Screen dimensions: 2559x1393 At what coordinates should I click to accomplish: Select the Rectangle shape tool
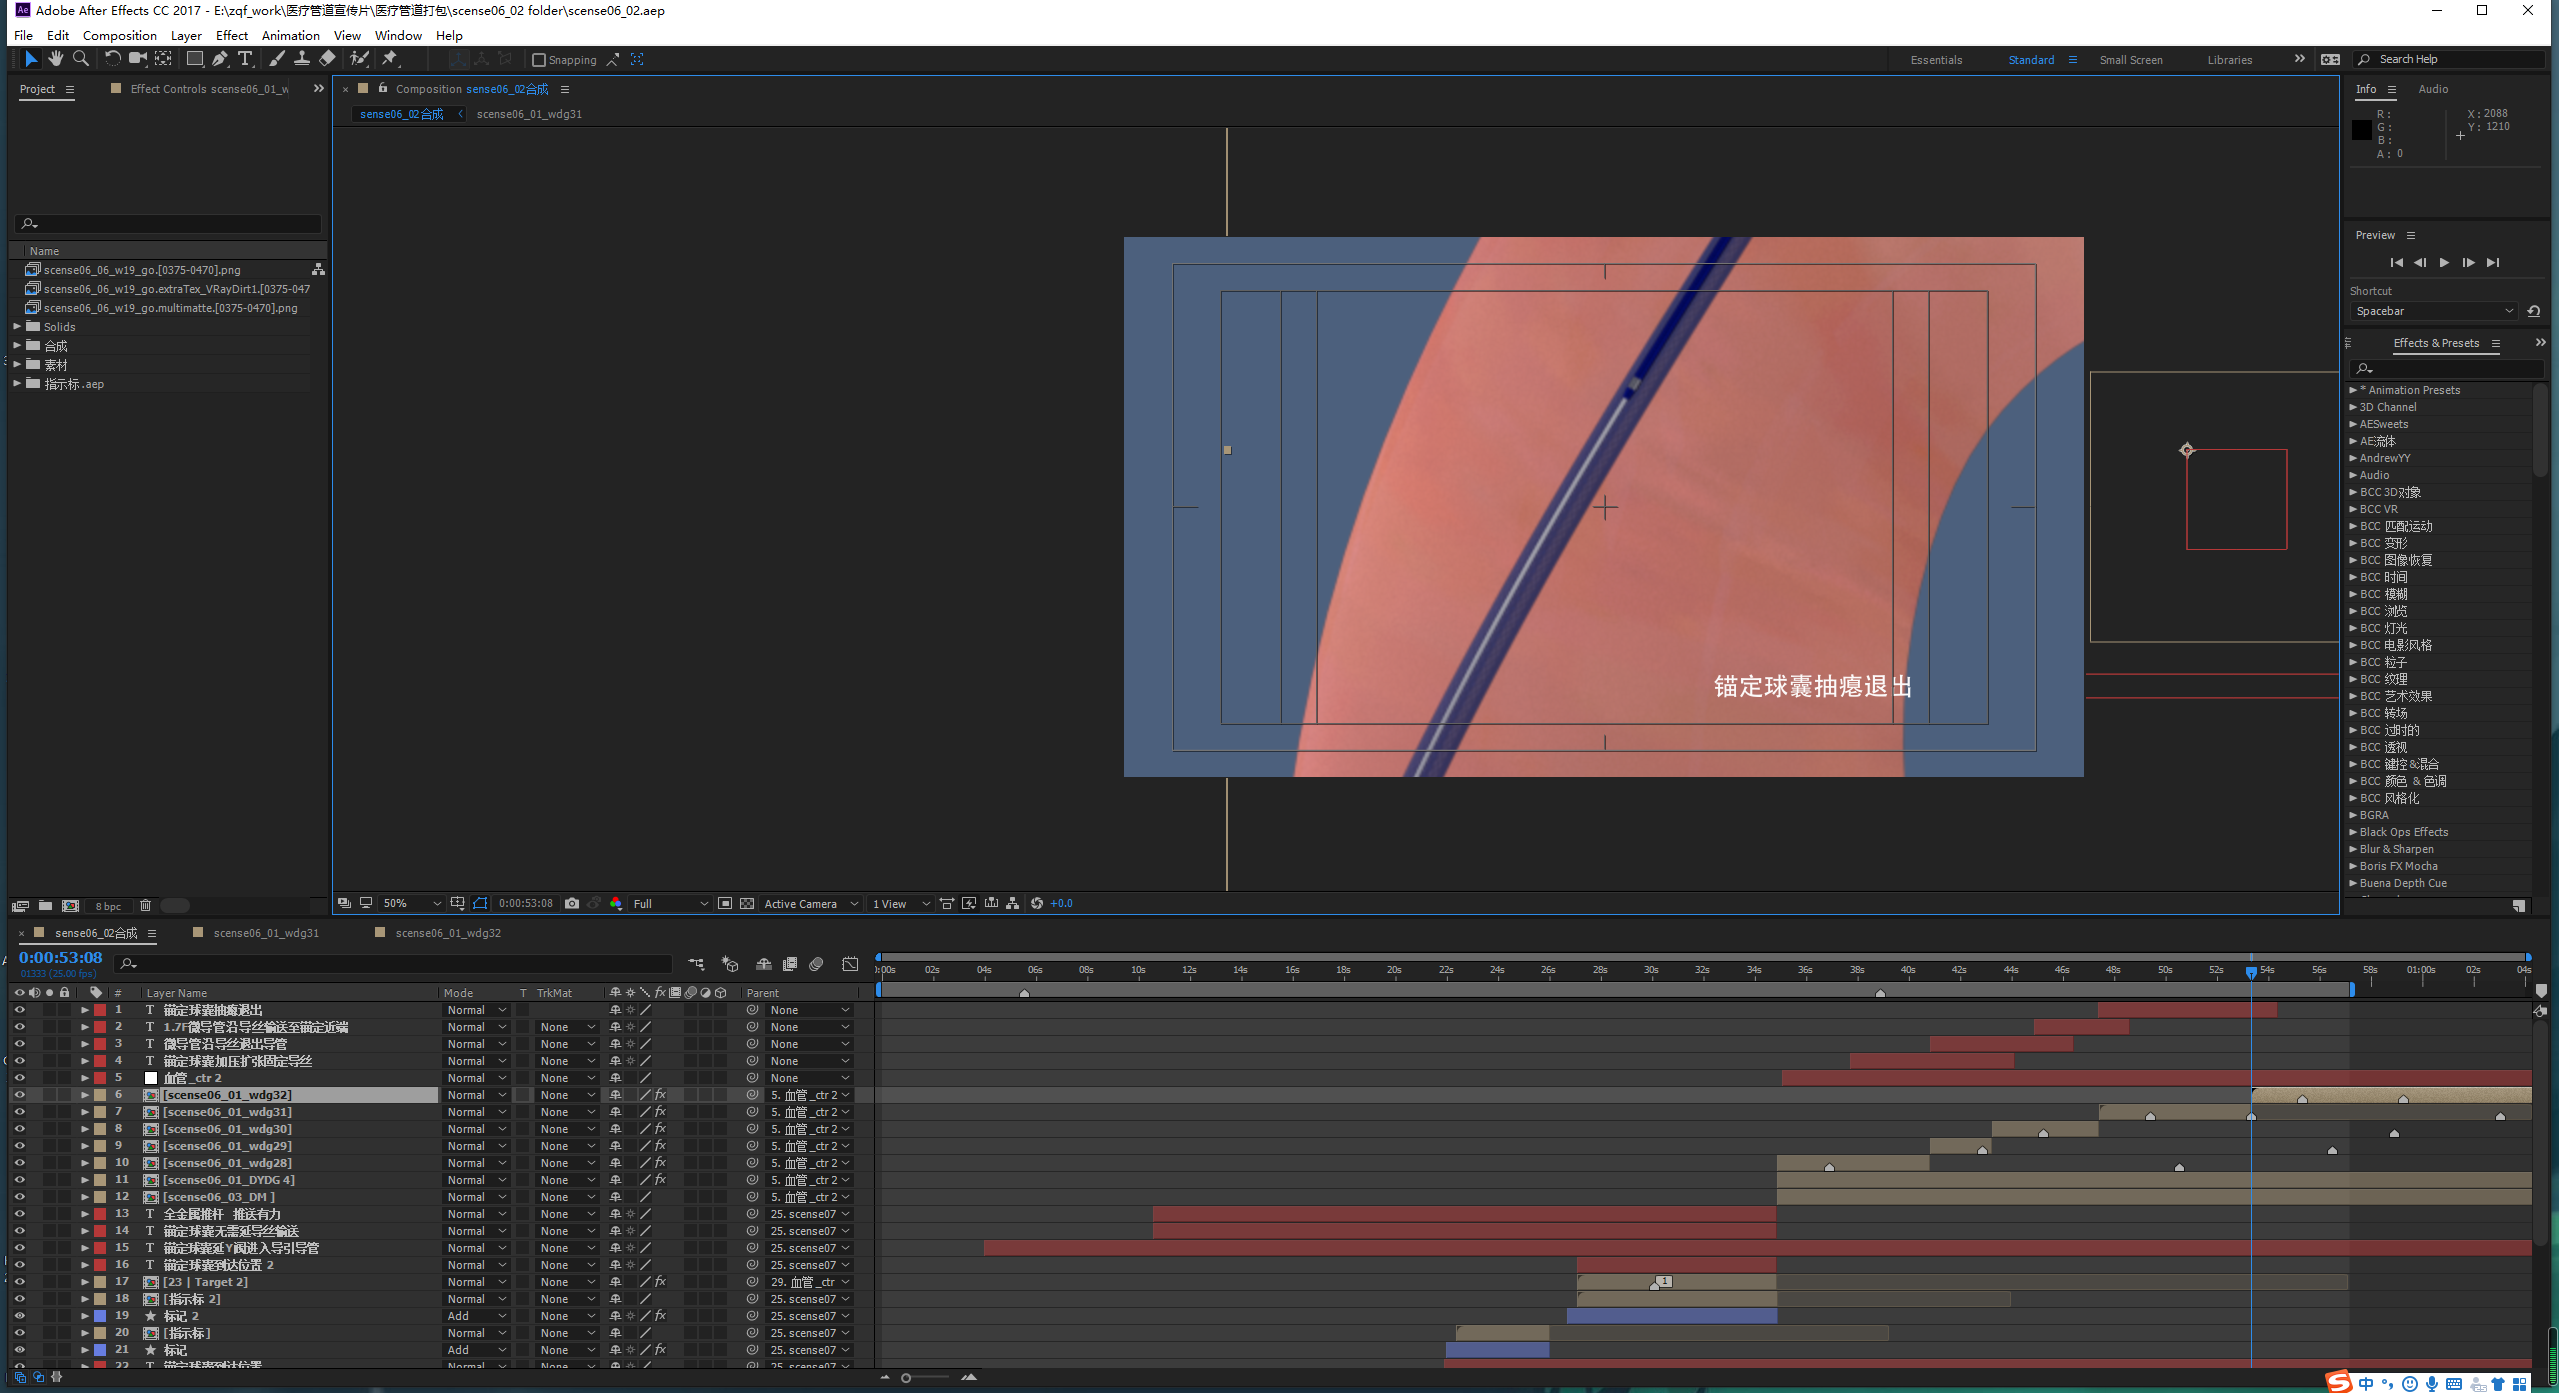point(195,60)
